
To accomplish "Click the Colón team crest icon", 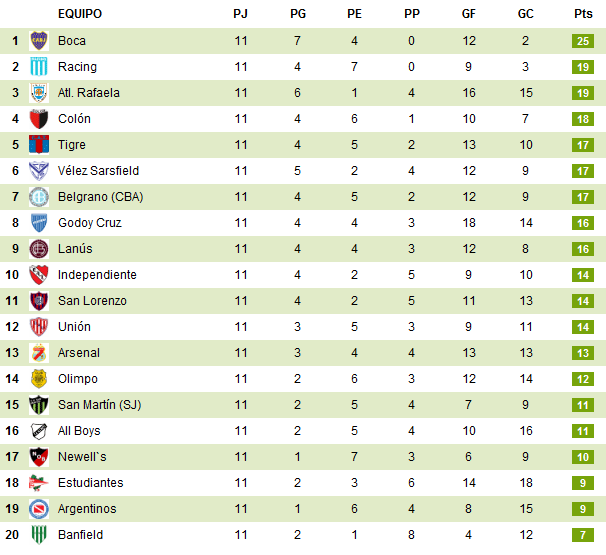I will click(x=40, y=119).
